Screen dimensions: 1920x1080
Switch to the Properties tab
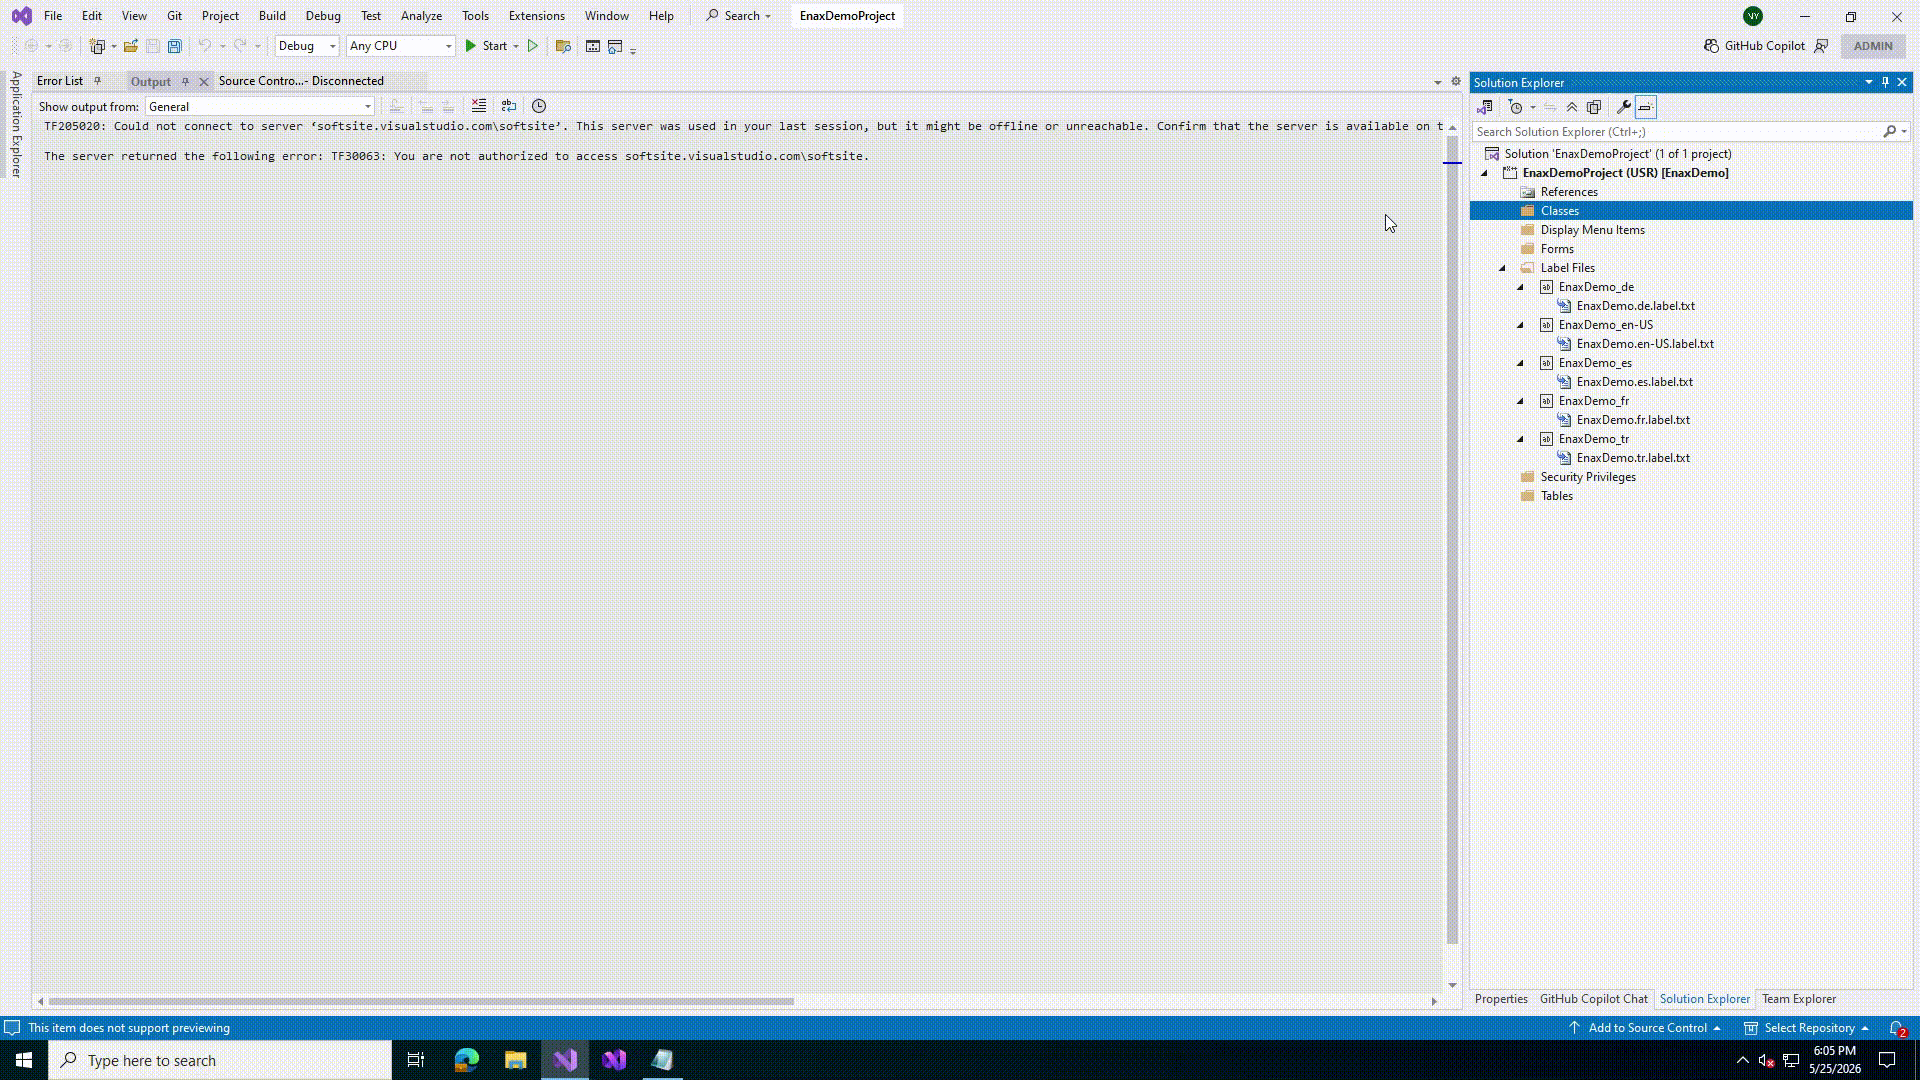tap(1501, 999)
